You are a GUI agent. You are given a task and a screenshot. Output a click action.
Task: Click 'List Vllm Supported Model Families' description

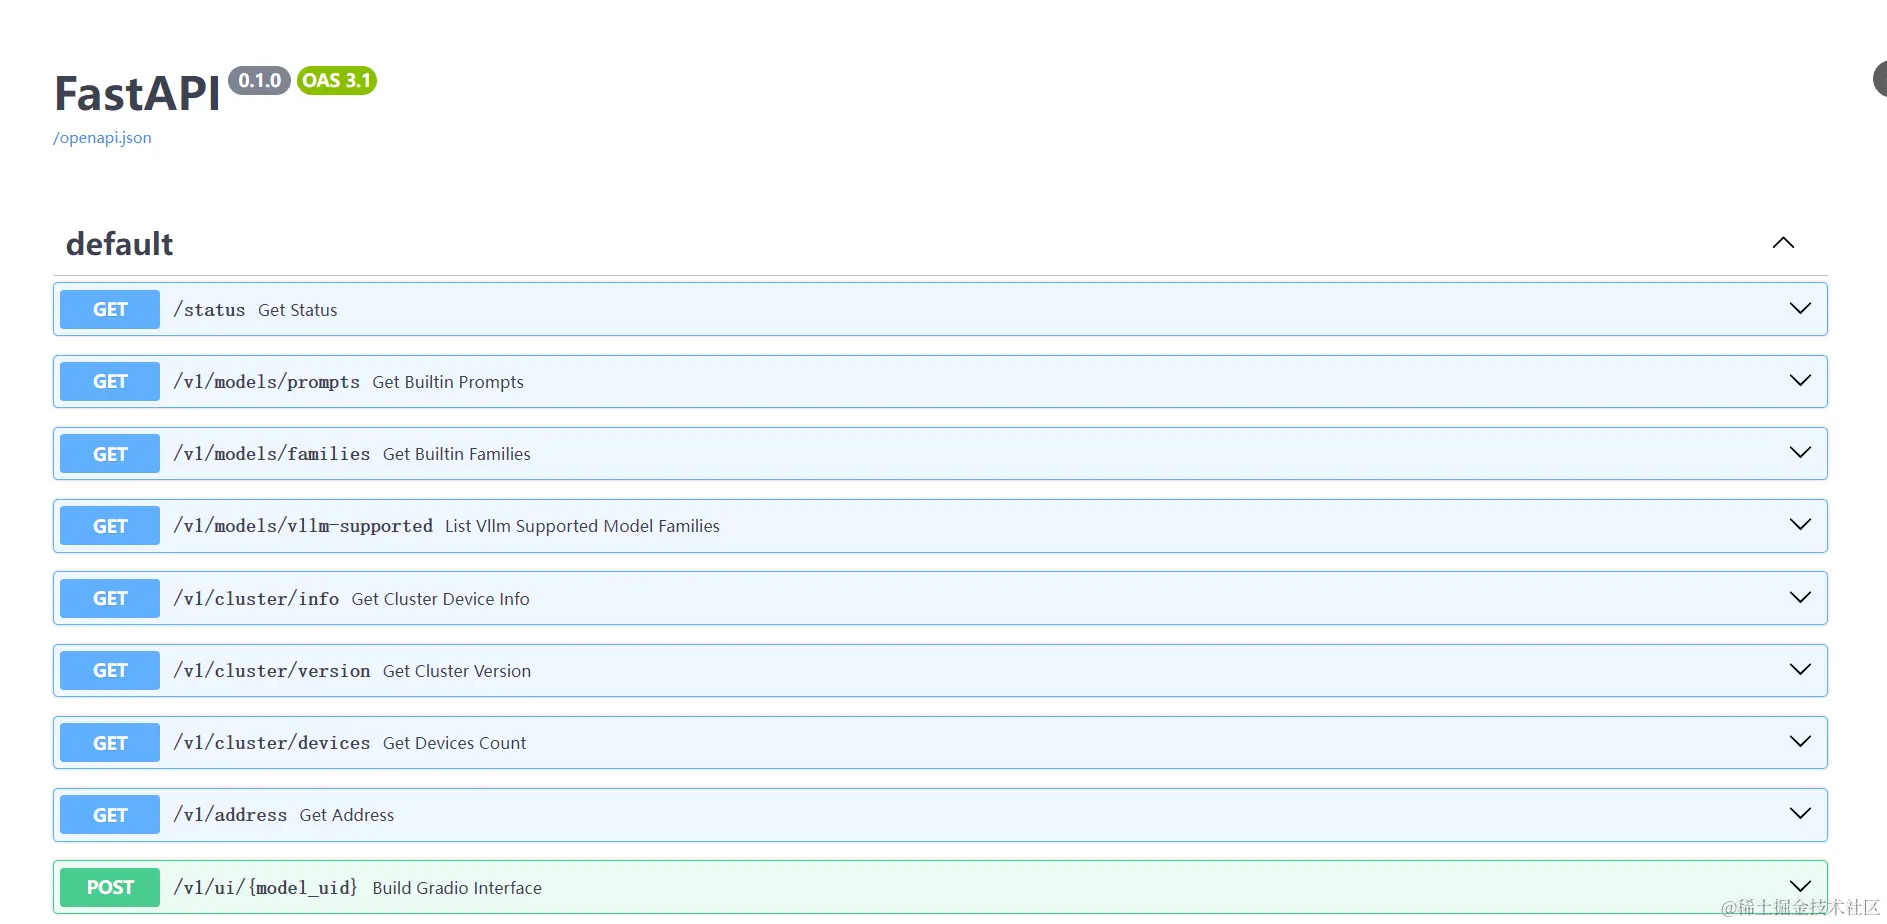coord(582,526)
